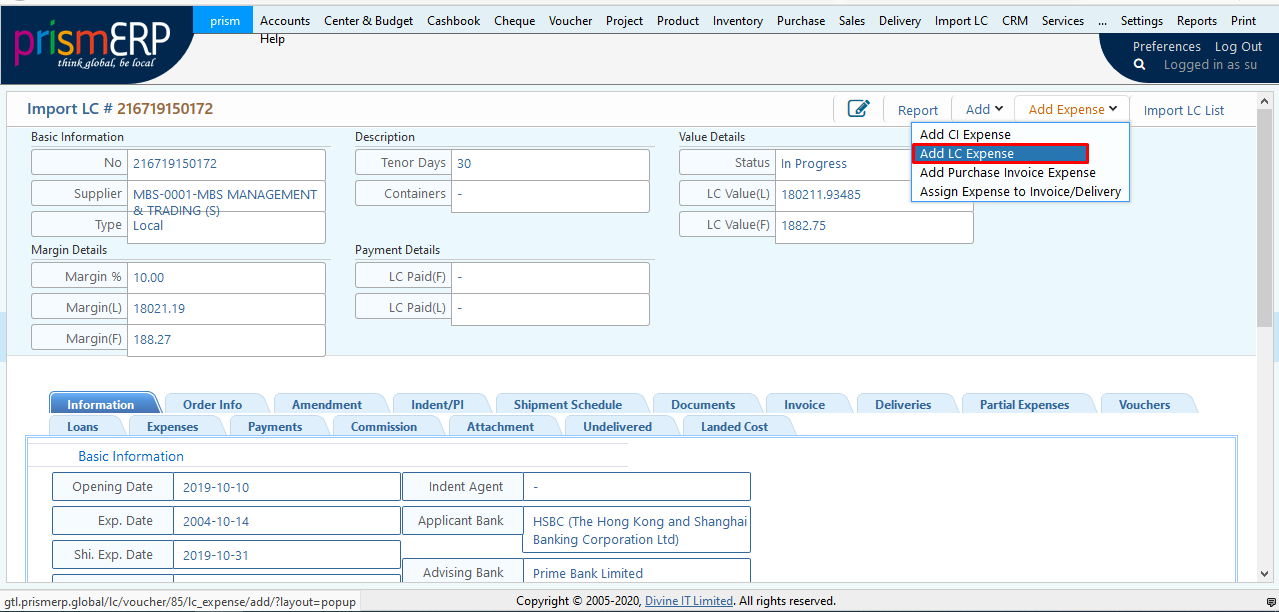
Task: Click the Report button
Action: [917, 108]
